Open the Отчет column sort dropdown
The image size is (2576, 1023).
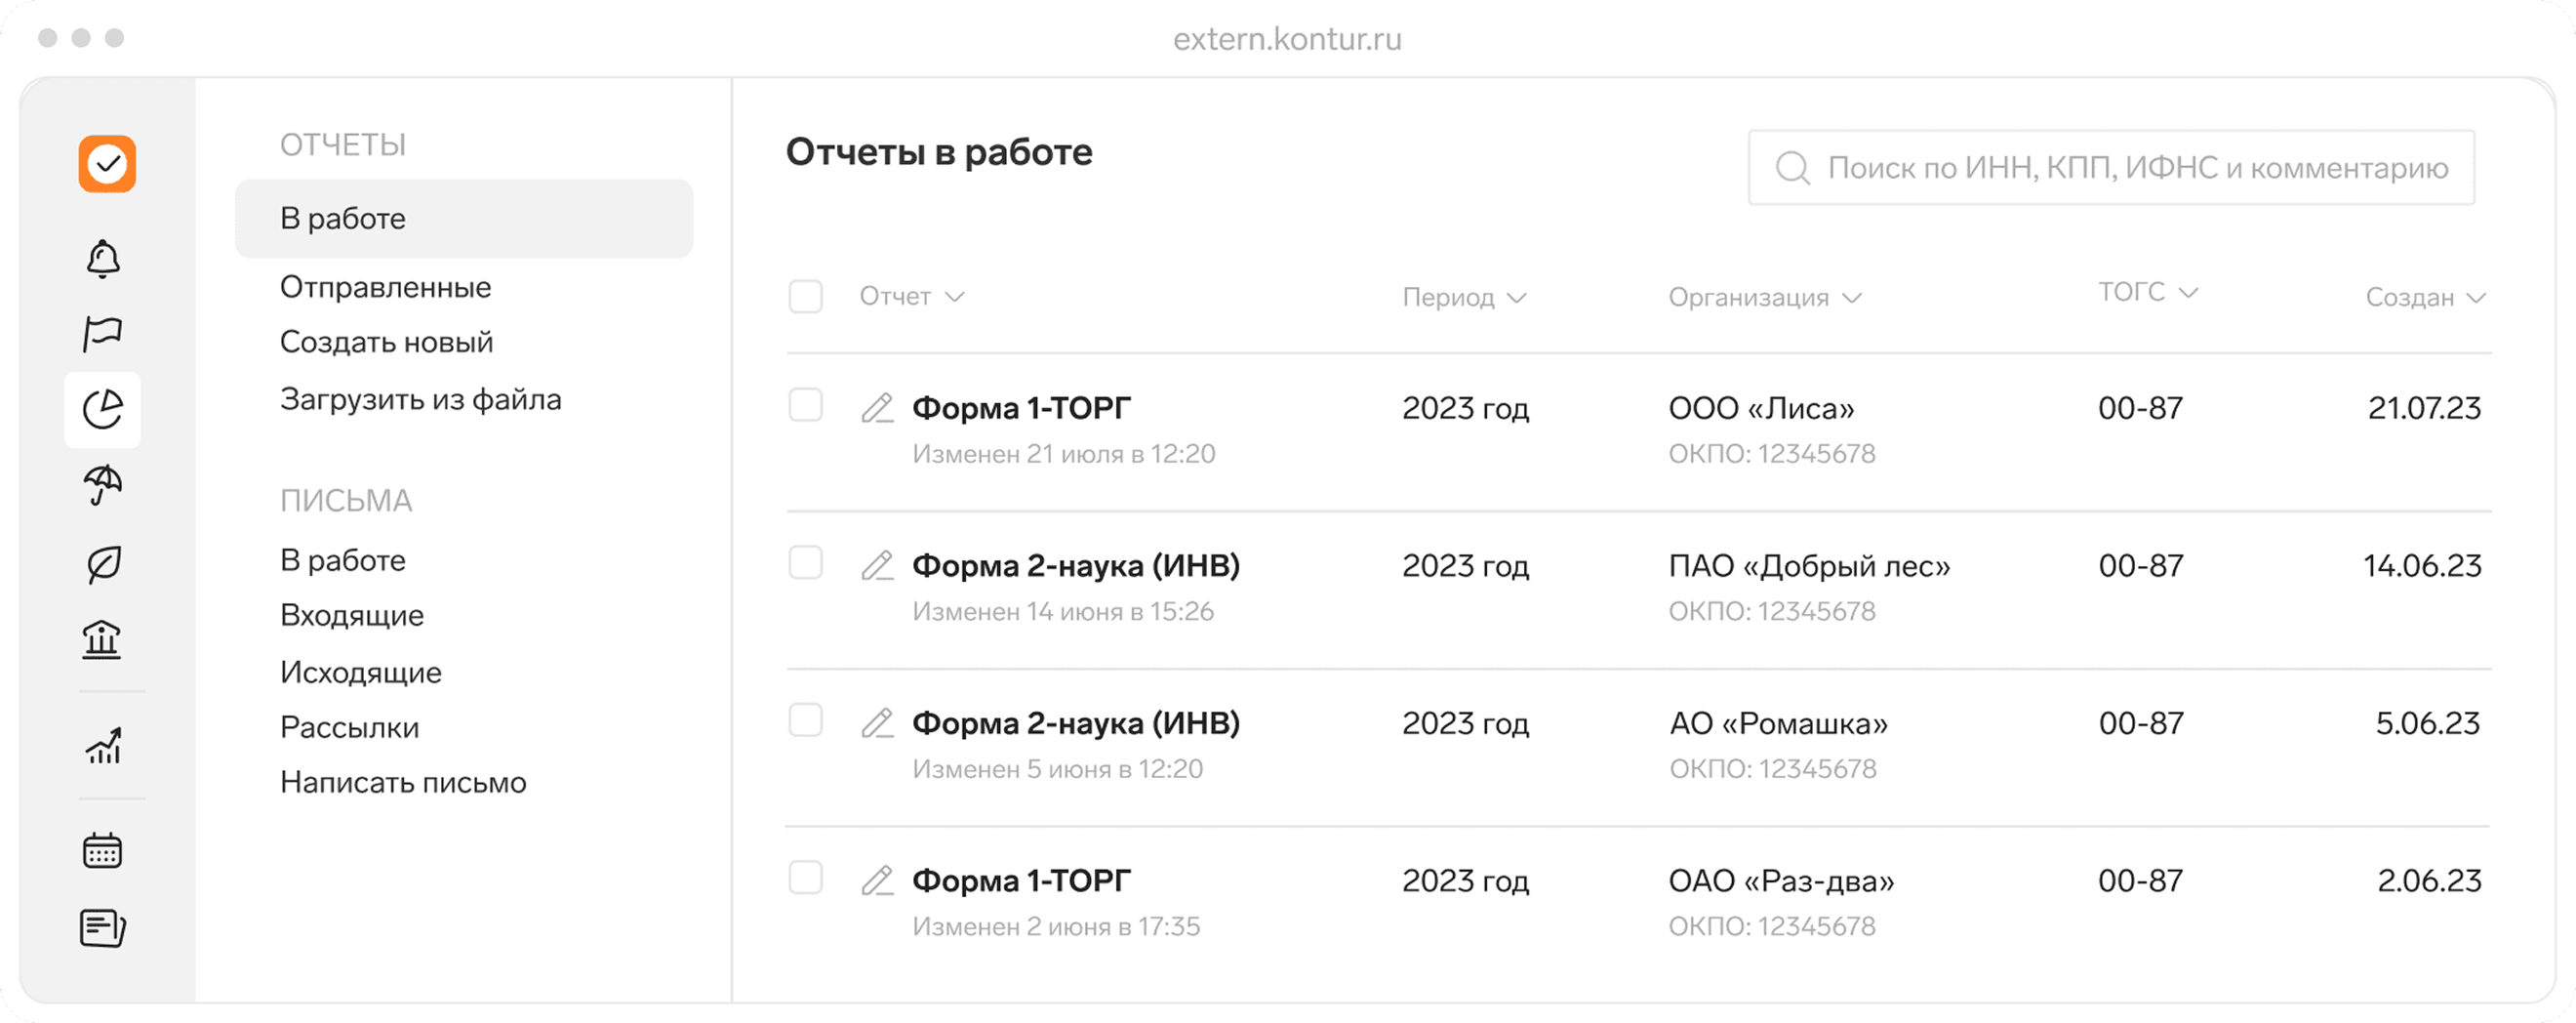tap(910, 296)
